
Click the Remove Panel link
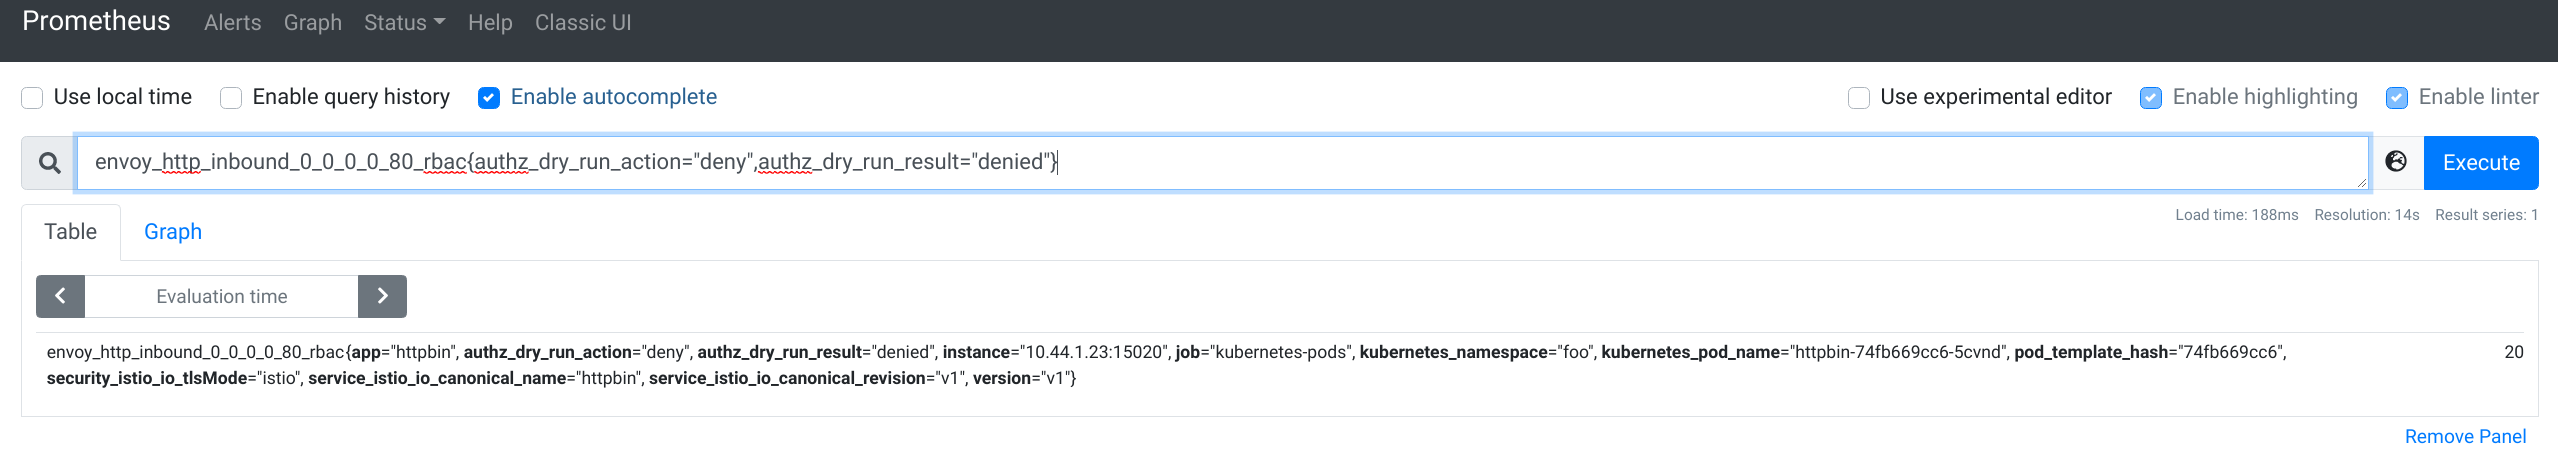click(x=2465, y=437)
